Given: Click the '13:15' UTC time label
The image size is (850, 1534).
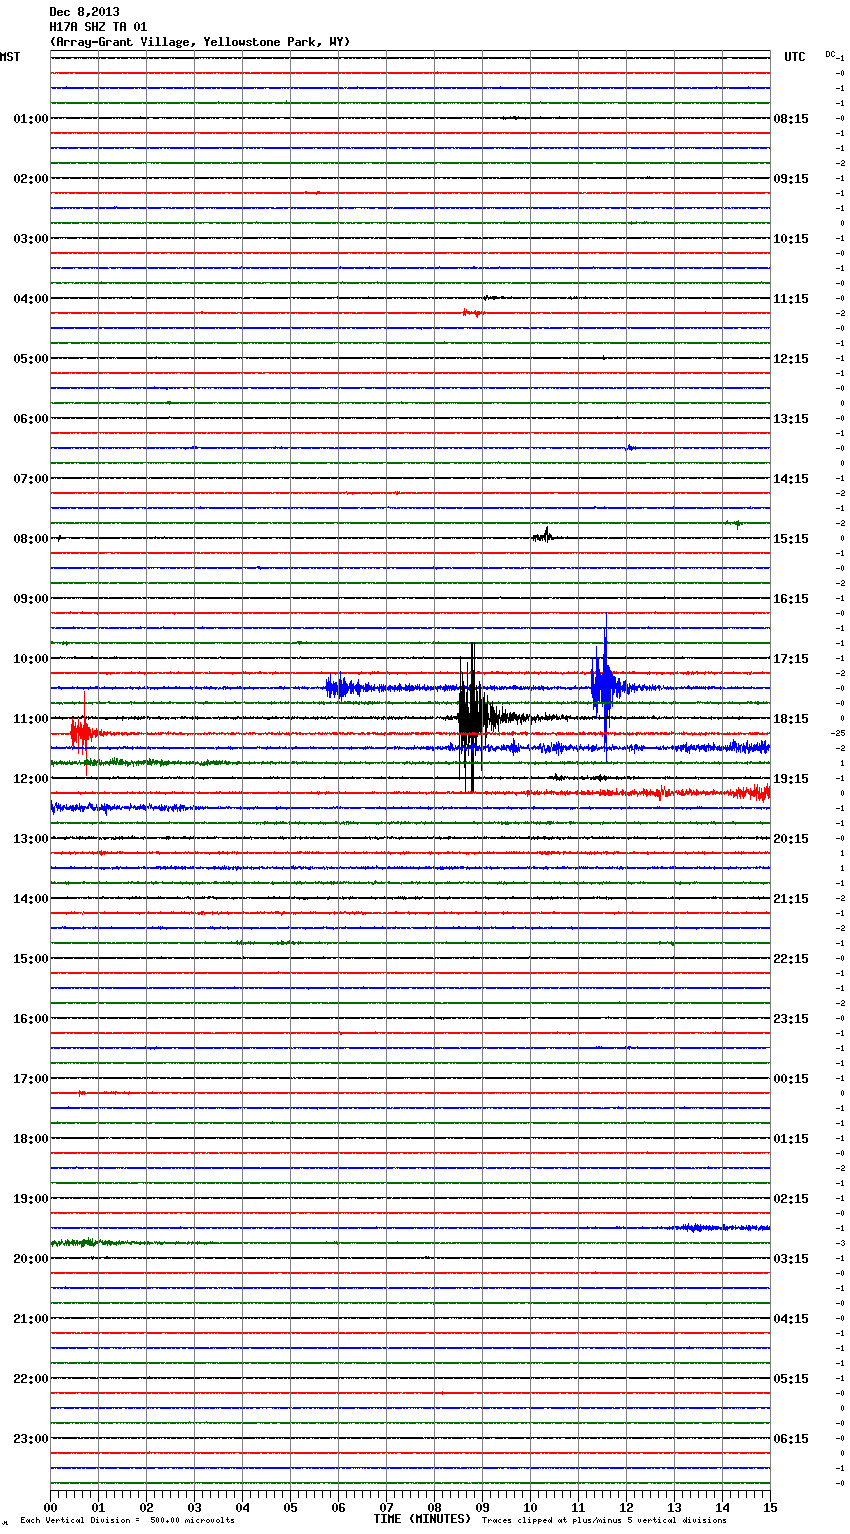Looking at the screenshot, I should click(791, 419).
